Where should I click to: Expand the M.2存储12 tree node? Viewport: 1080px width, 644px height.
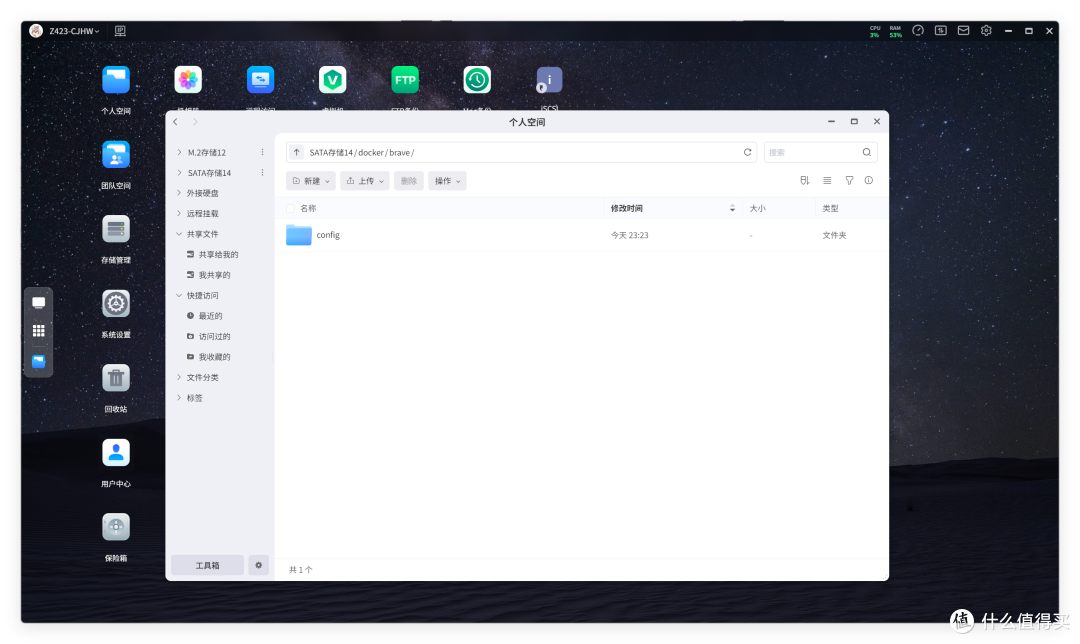(x=179, y=152)
